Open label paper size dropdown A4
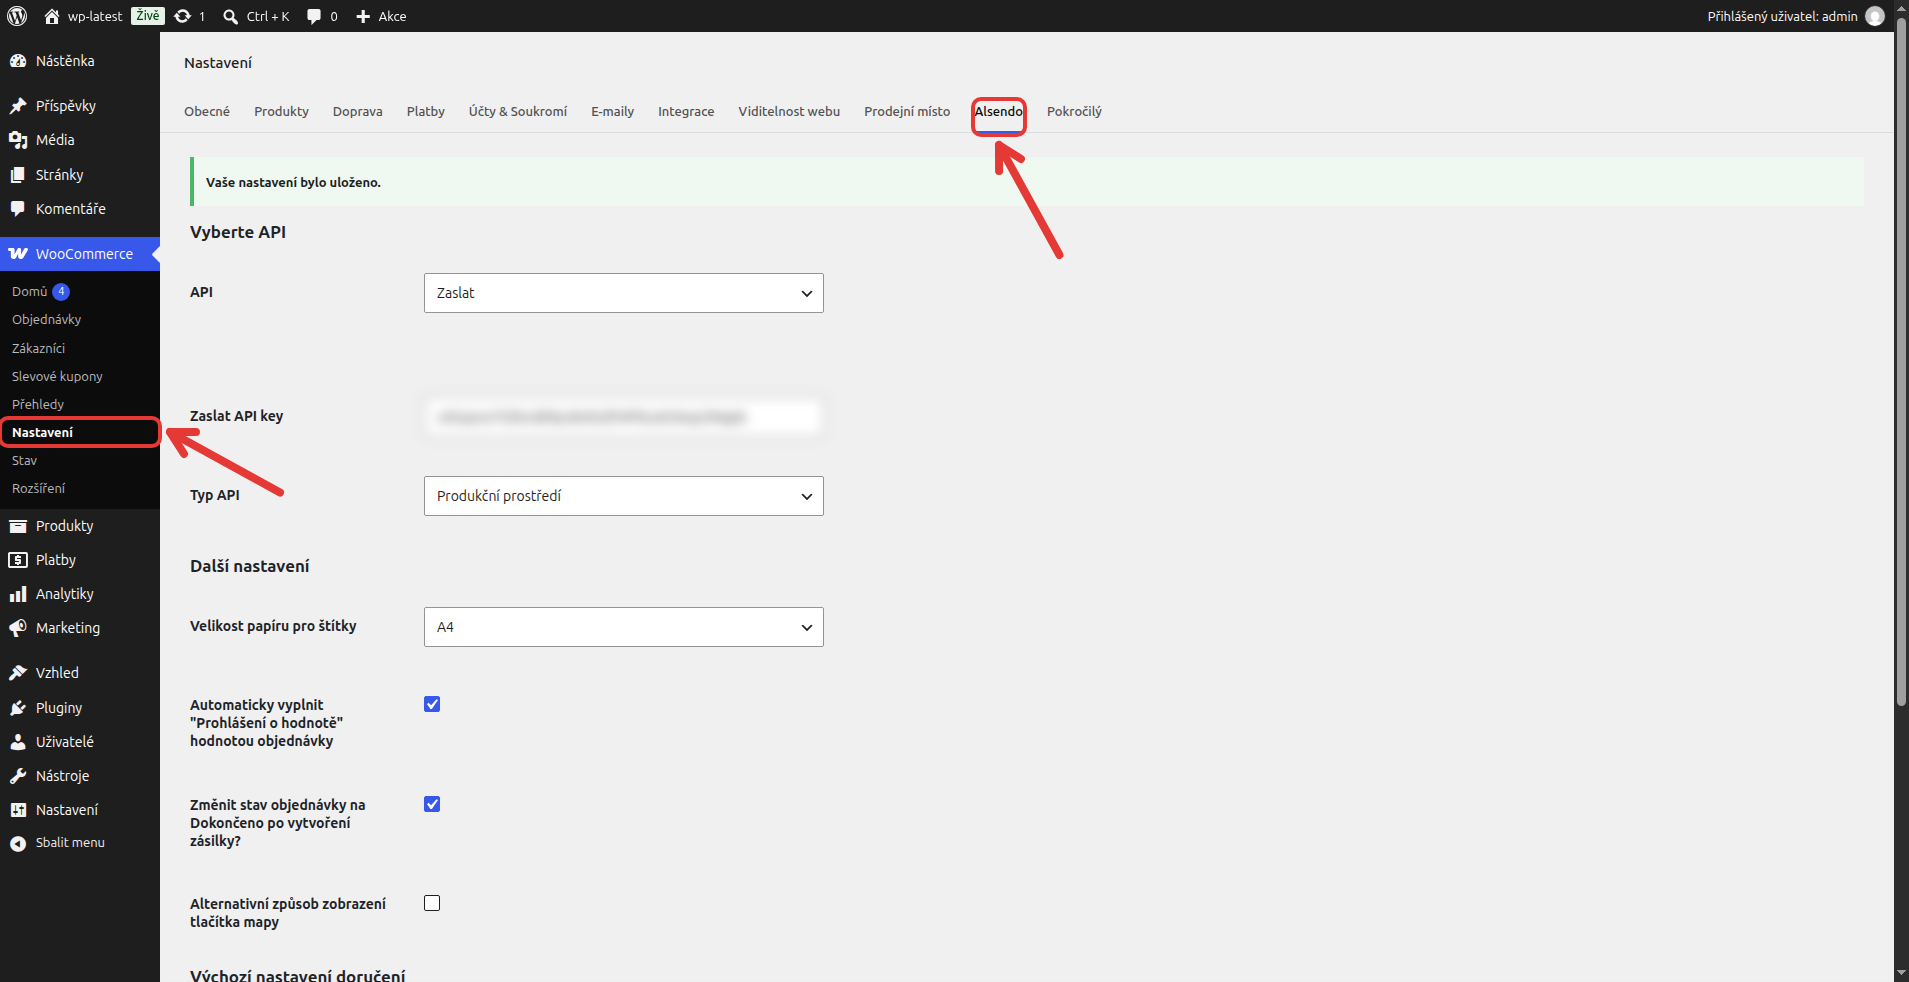This screenshot has height=982, width=1909. pyautogui.click(x=624, y=627)
